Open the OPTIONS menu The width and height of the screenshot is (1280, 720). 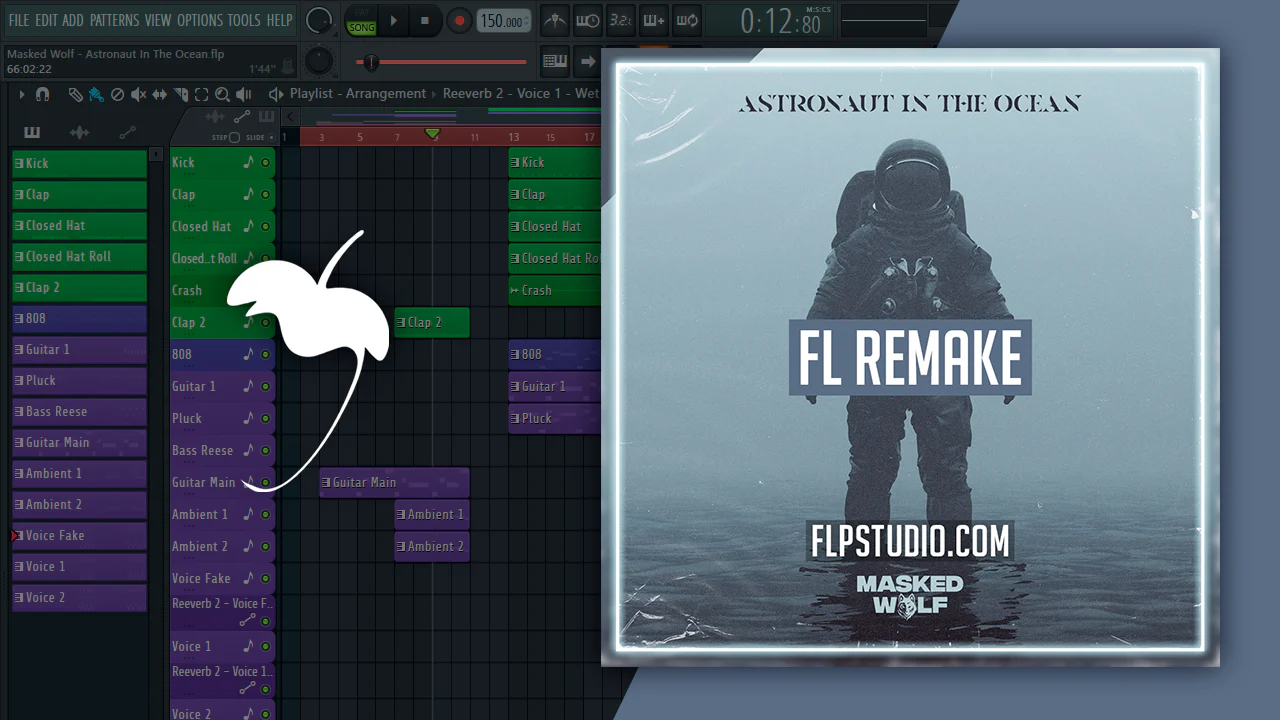[x=200, y=20]
